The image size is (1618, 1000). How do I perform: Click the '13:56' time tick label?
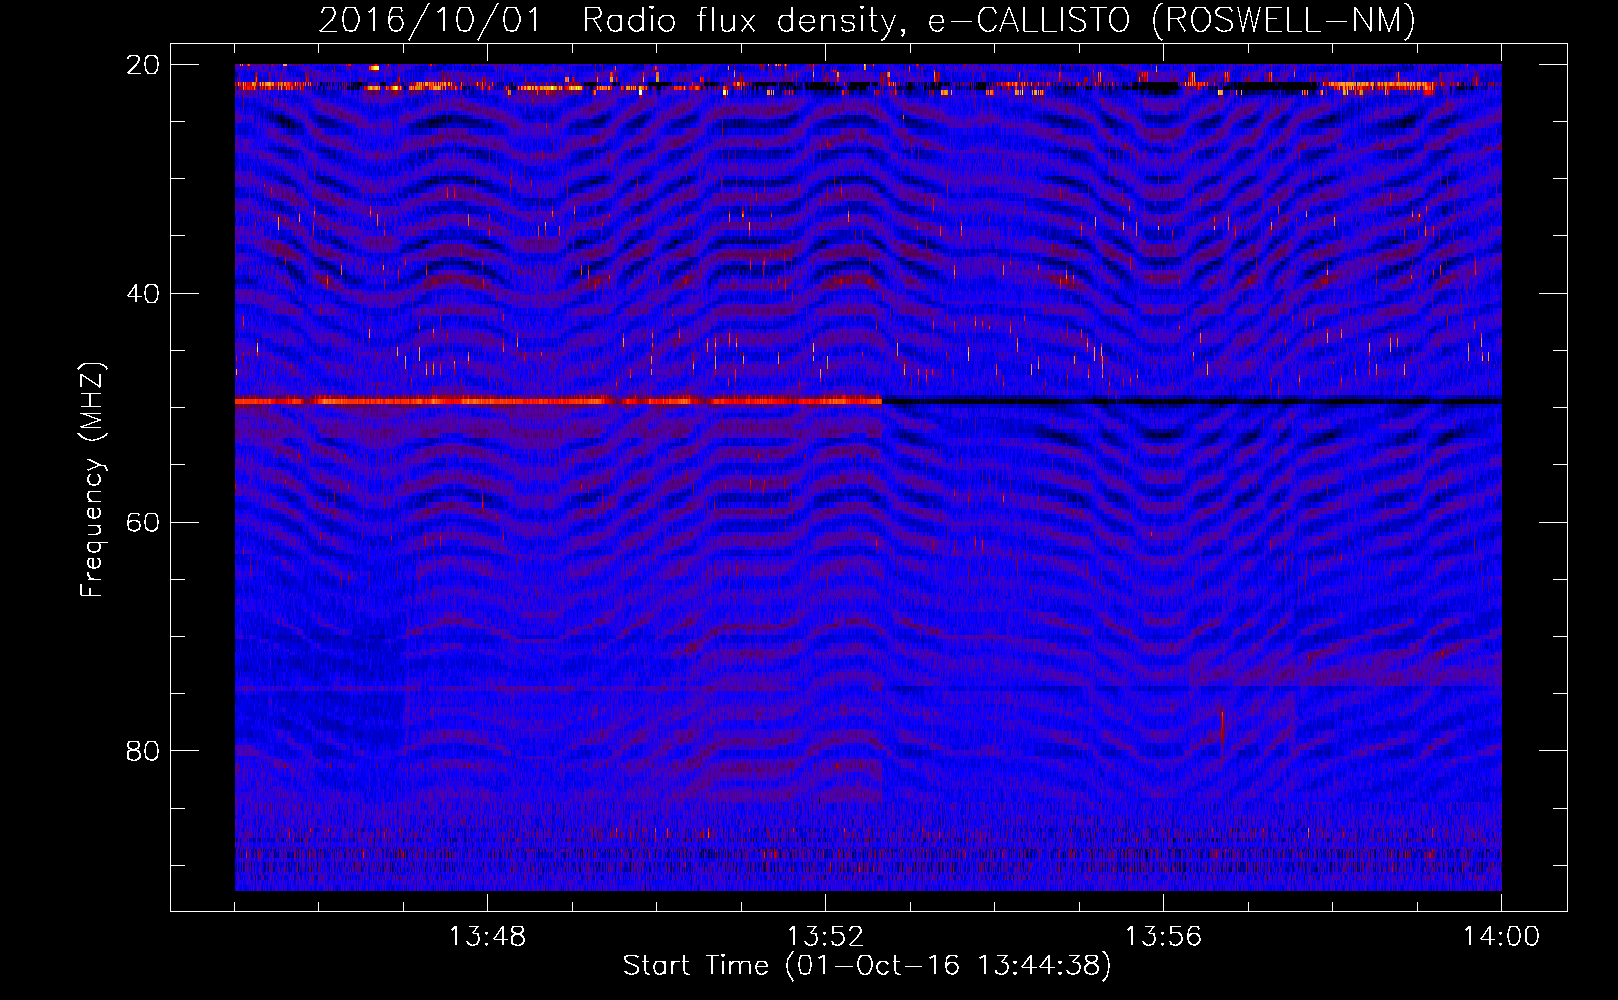(x=1163, y=937)
